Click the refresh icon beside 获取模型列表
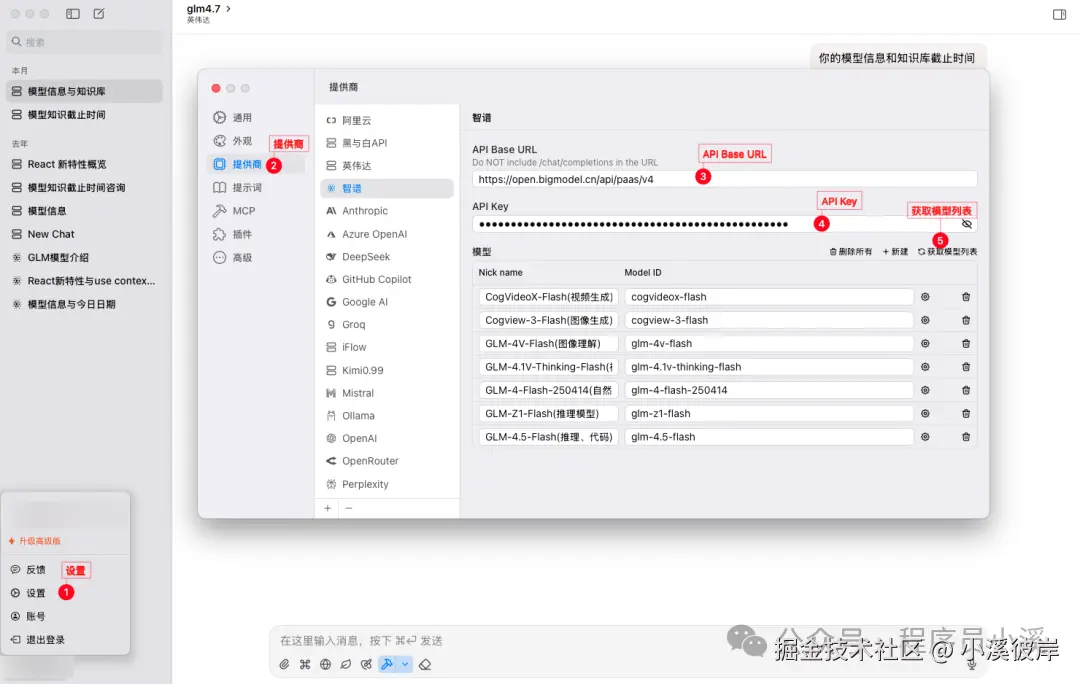The image size is (1080, 684). [x=921, y=251]
